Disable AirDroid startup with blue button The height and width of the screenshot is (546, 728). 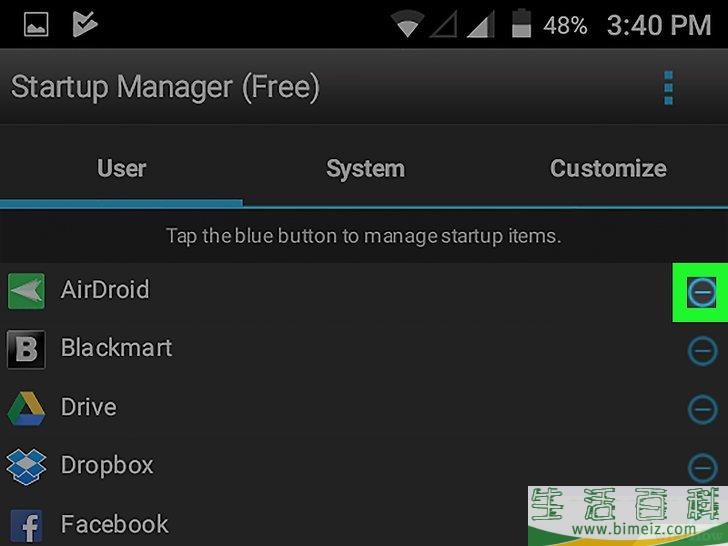tap(702, 292)
